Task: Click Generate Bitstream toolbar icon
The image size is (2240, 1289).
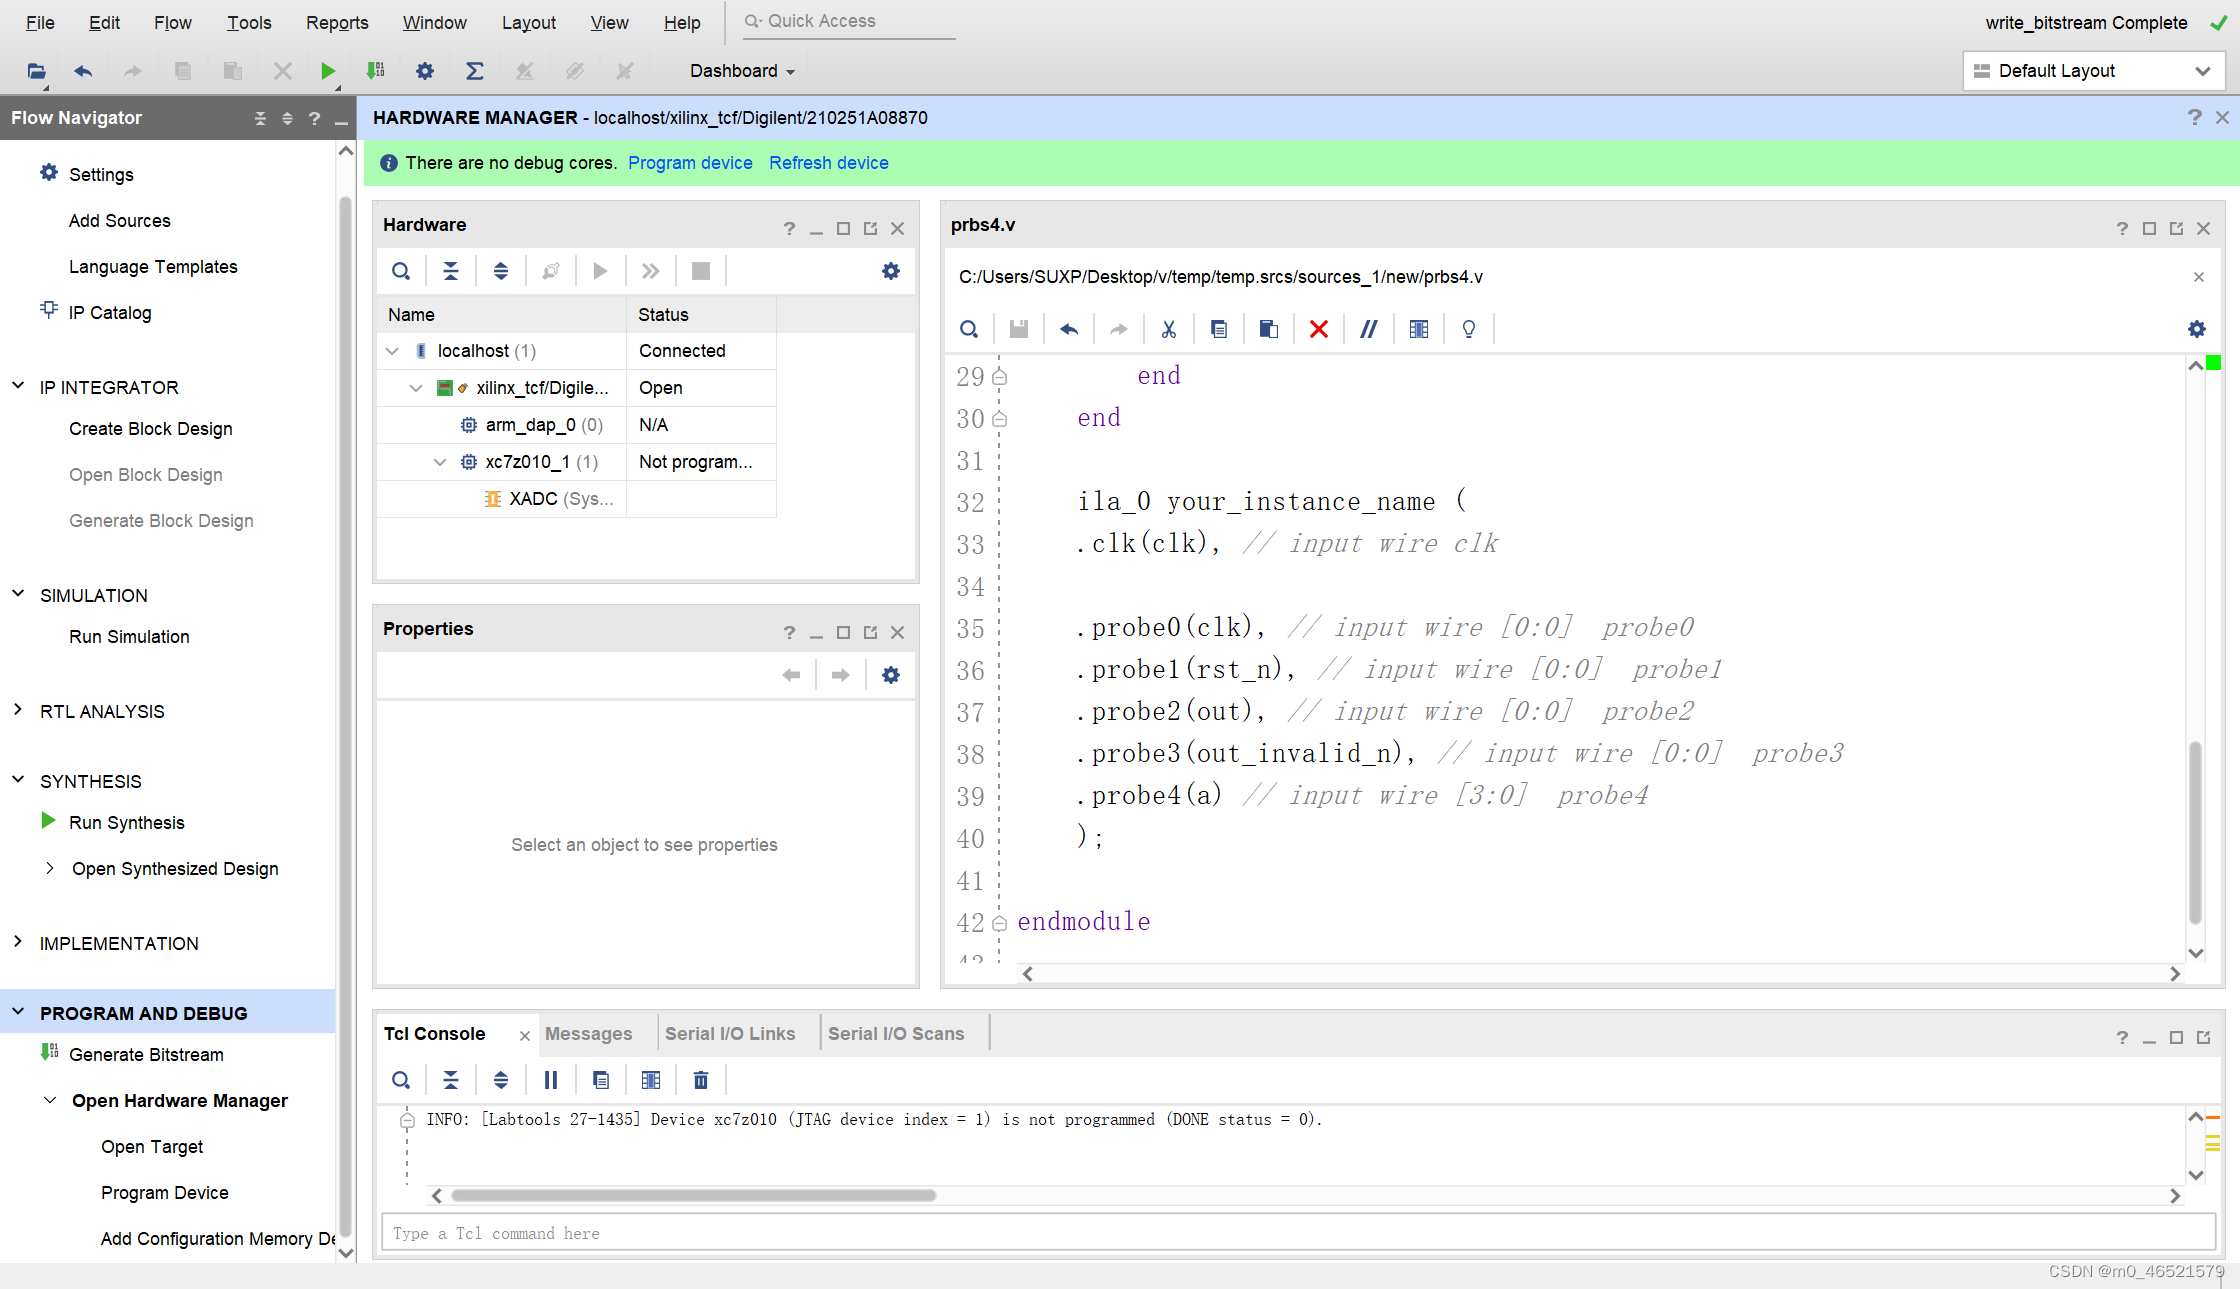Action: click(375, 71)
